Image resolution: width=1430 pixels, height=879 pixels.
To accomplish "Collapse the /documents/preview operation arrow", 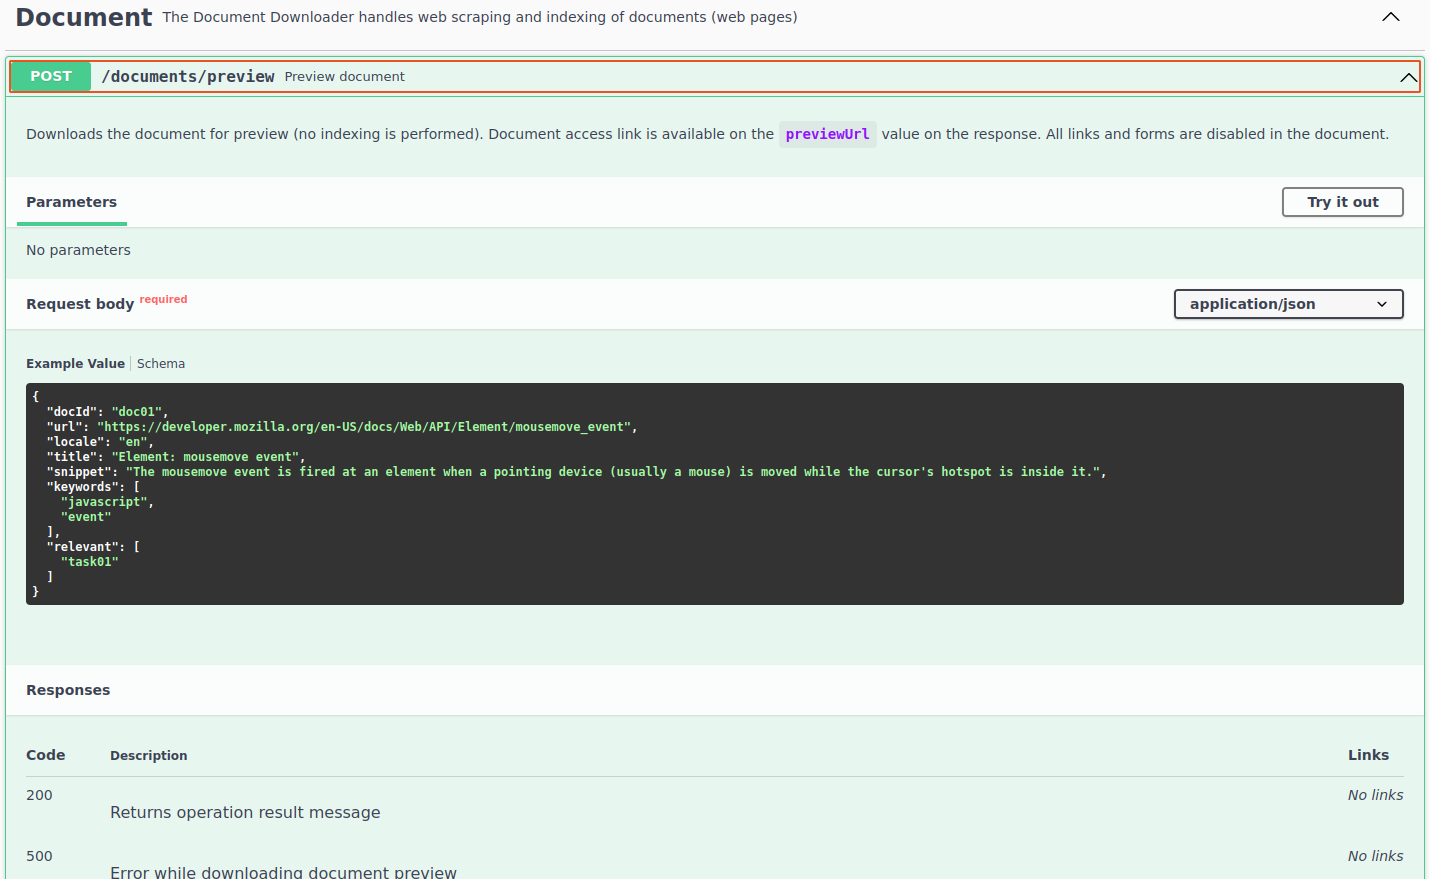I will click(1408, 77).
